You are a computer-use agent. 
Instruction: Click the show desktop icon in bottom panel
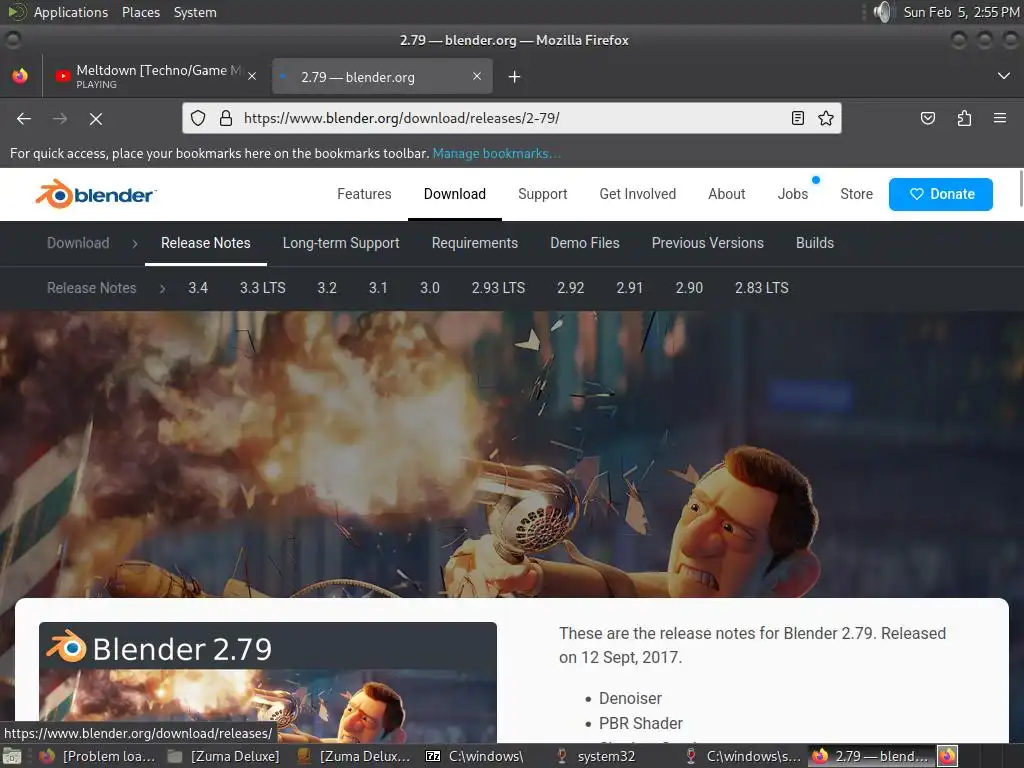[12, 756]
